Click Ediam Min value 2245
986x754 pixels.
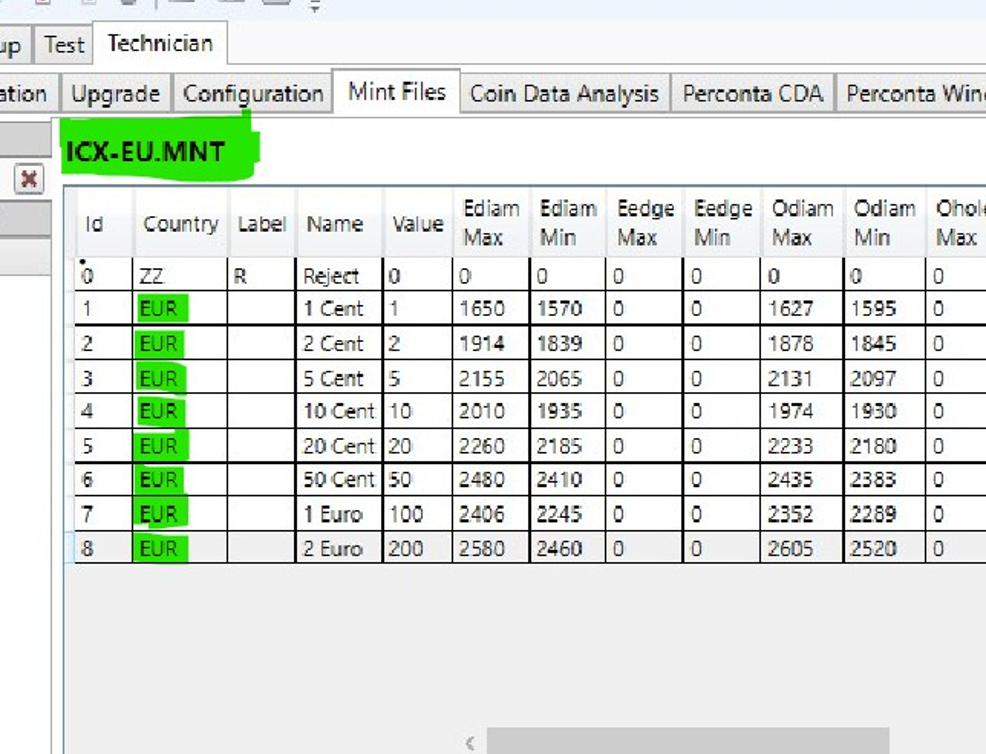[568, 514]
